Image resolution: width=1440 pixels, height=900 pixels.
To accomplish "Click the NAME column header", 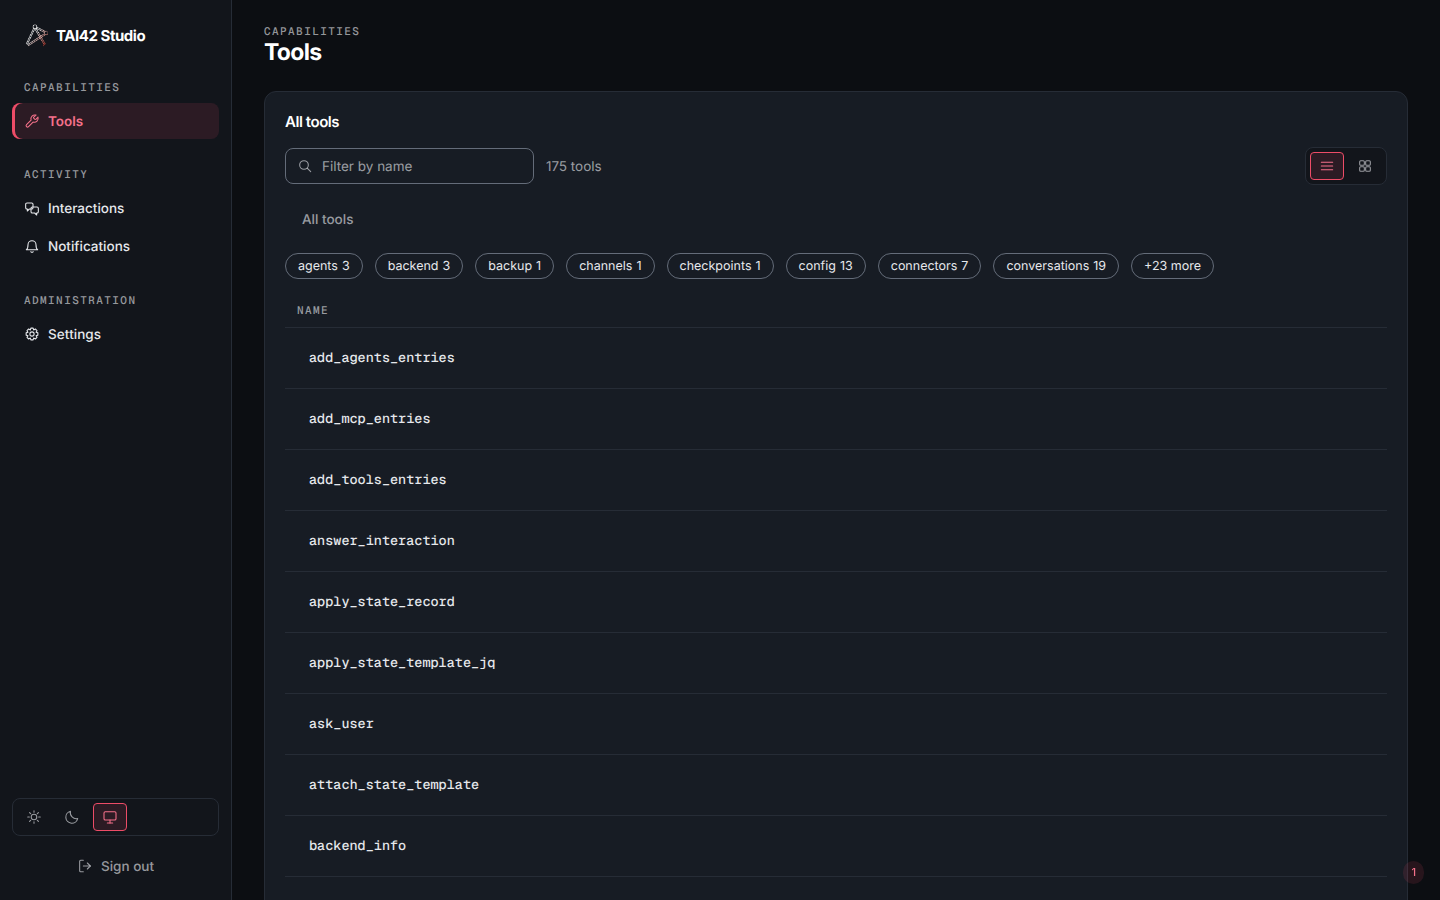I will click(x=312, y=311).
